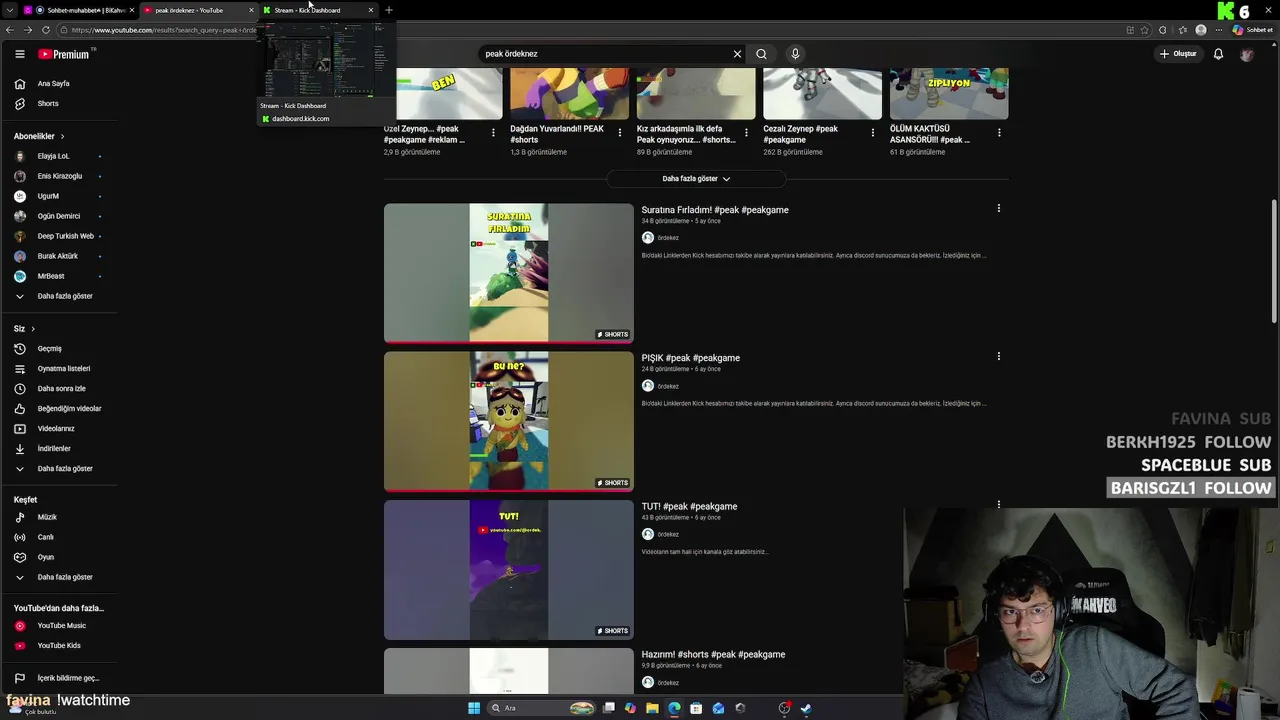Select the 'peak ördeknez - YouTube' tab
The height and width of the screenshot is (720, 1280).
[198, 10]
